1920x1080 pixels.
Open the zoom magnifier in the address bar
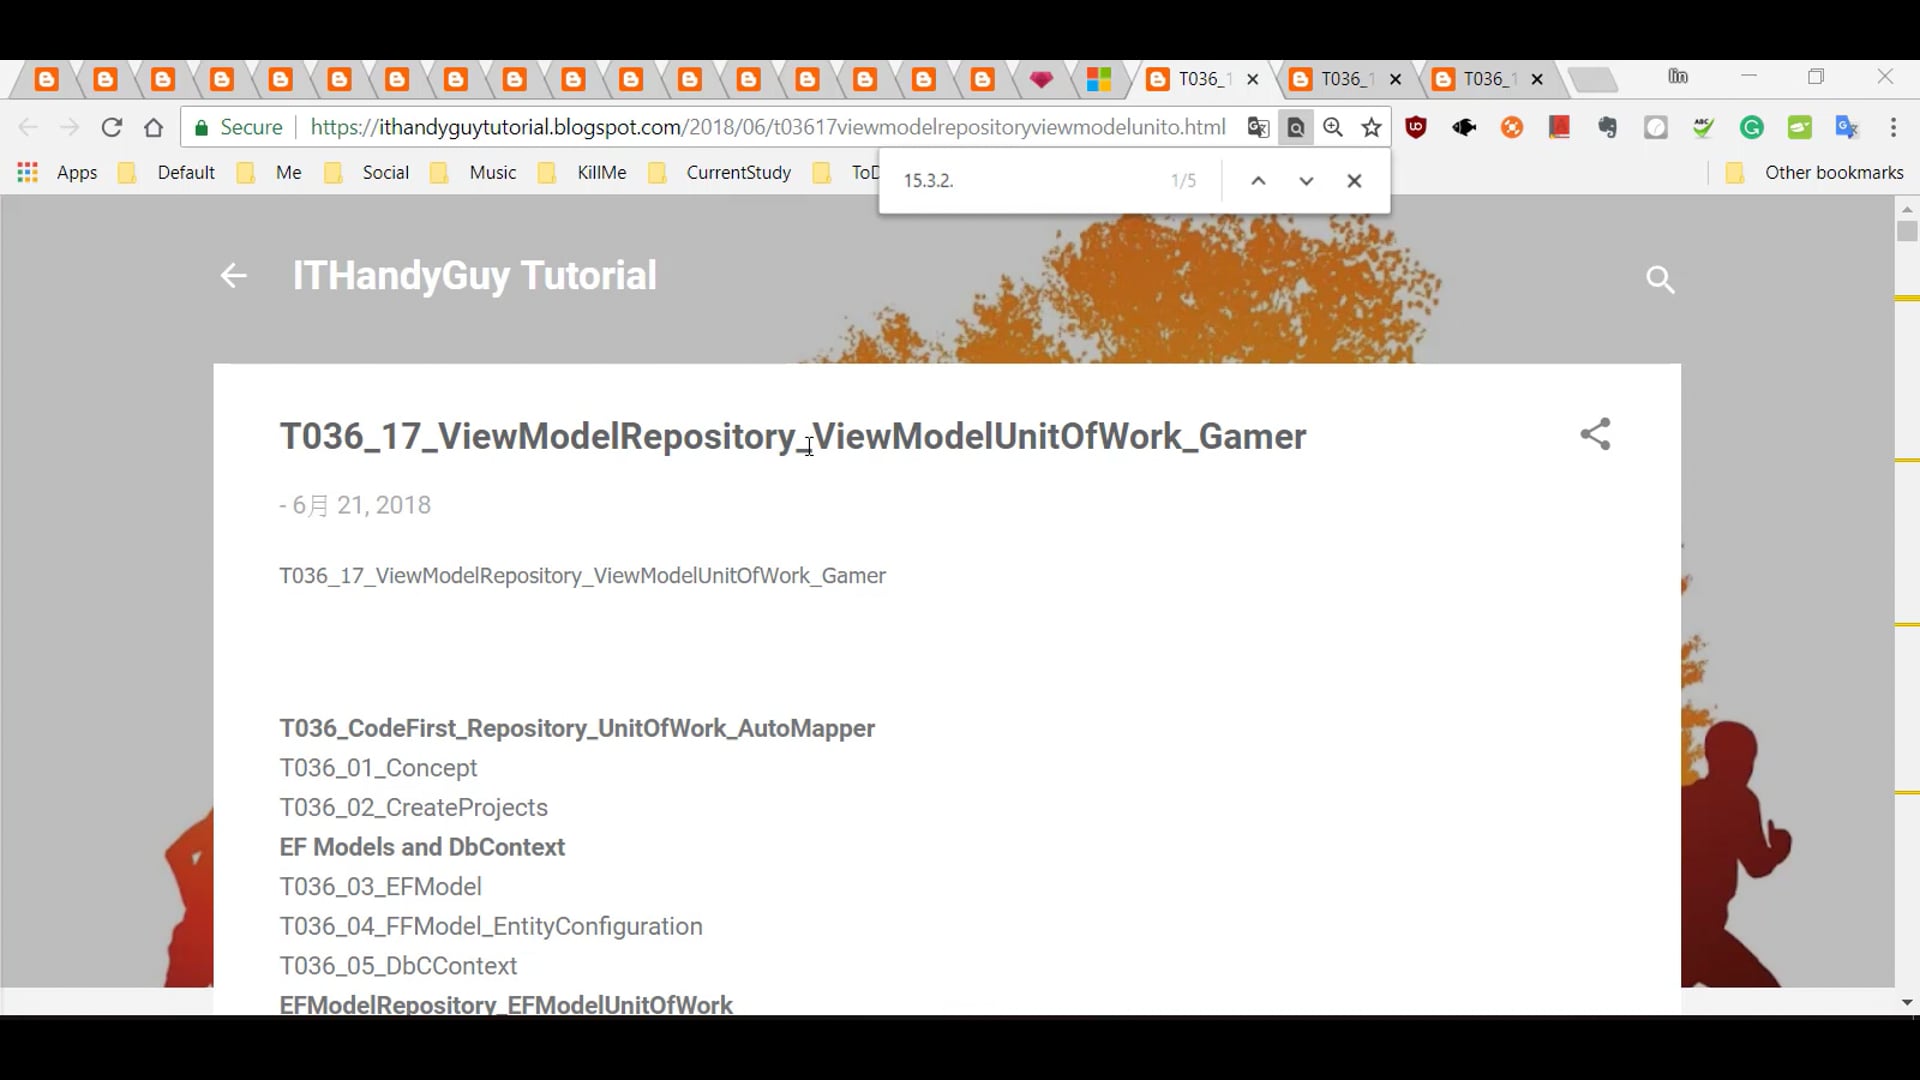(x=1333, y=127)
